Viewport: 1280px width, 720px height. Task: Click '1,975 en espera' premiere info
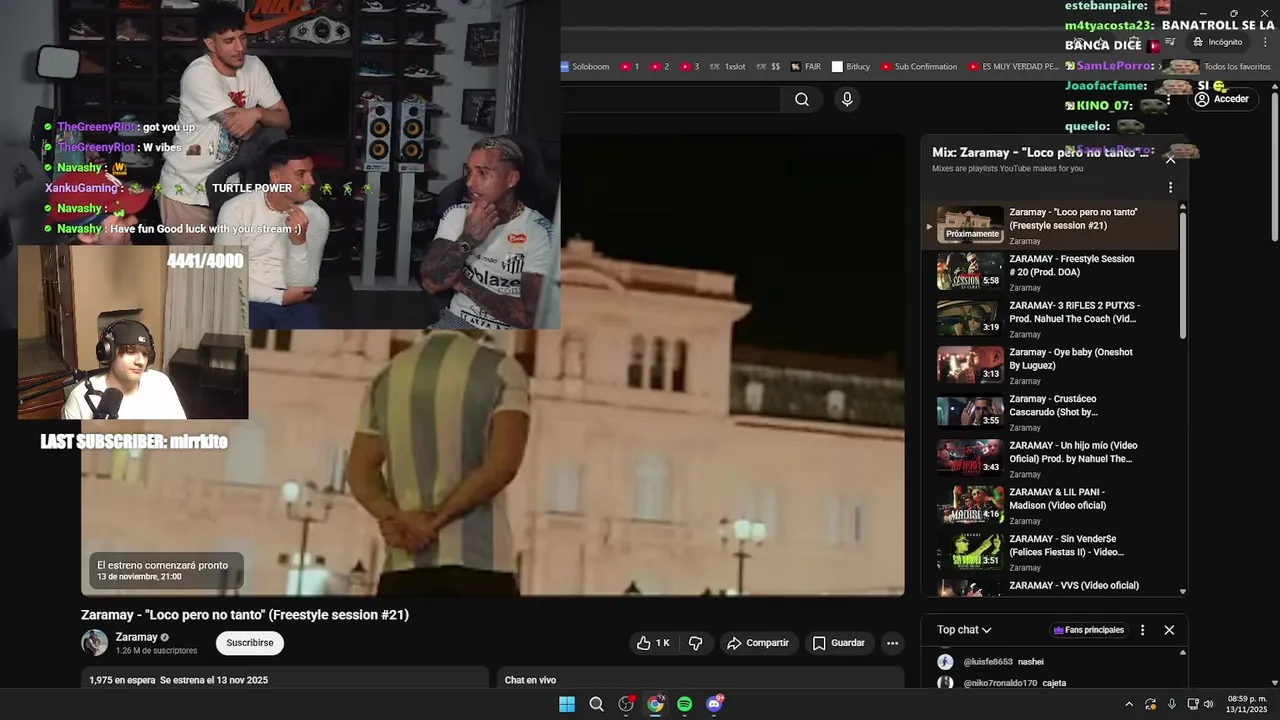(178, 680)
